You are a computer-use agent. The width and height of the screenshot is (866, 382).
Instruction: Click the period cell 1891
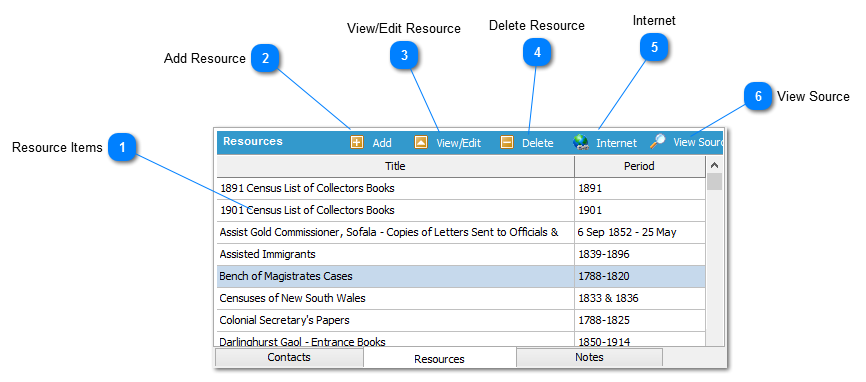[x=640, y=188]
